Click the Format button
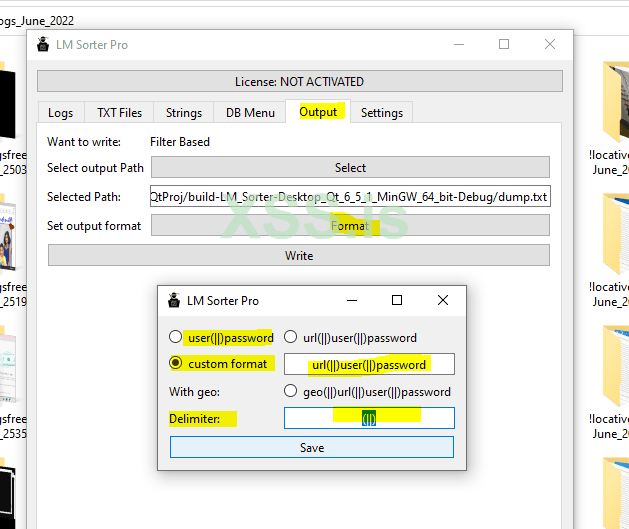Viewport: 629px width, 529px height. [350, 225]
